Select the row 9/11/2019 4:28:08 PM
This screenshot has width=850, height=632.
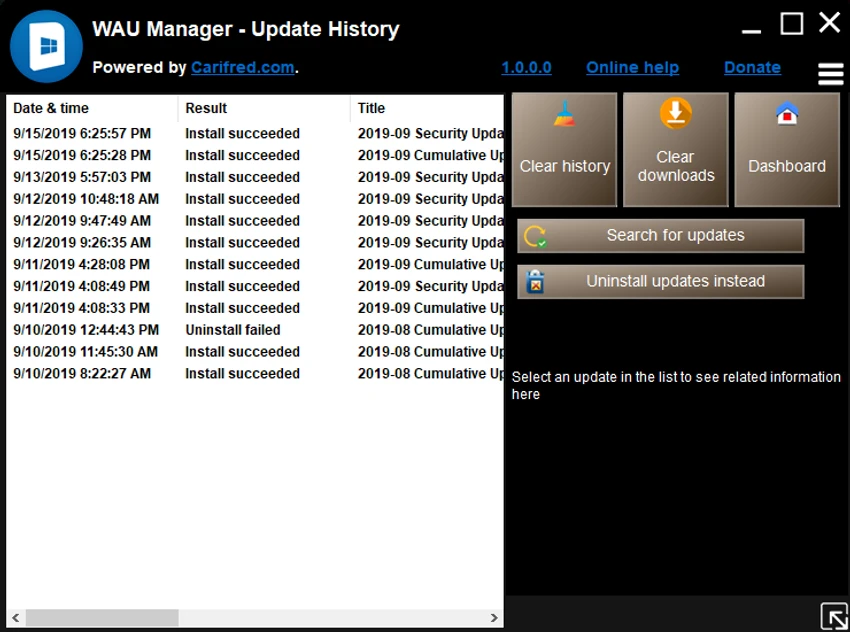coord(255,264)
